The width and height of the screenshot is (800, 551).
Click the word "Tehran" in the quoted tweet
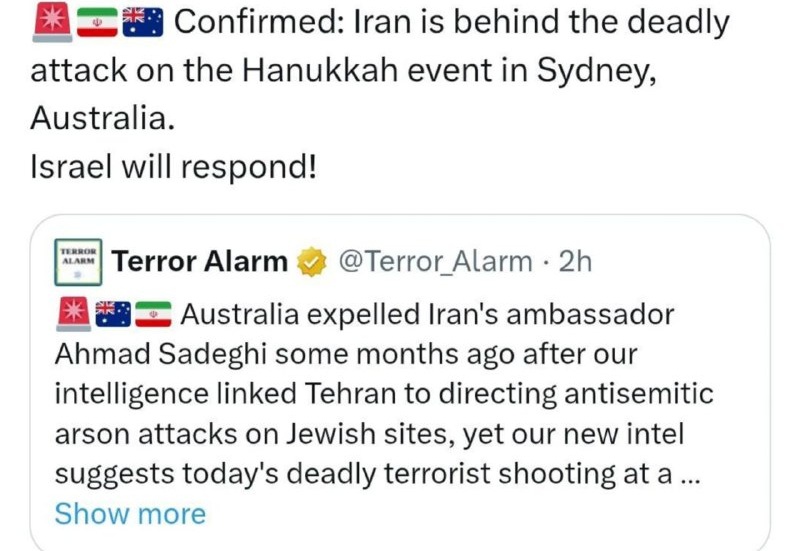(x=343, y=394)
